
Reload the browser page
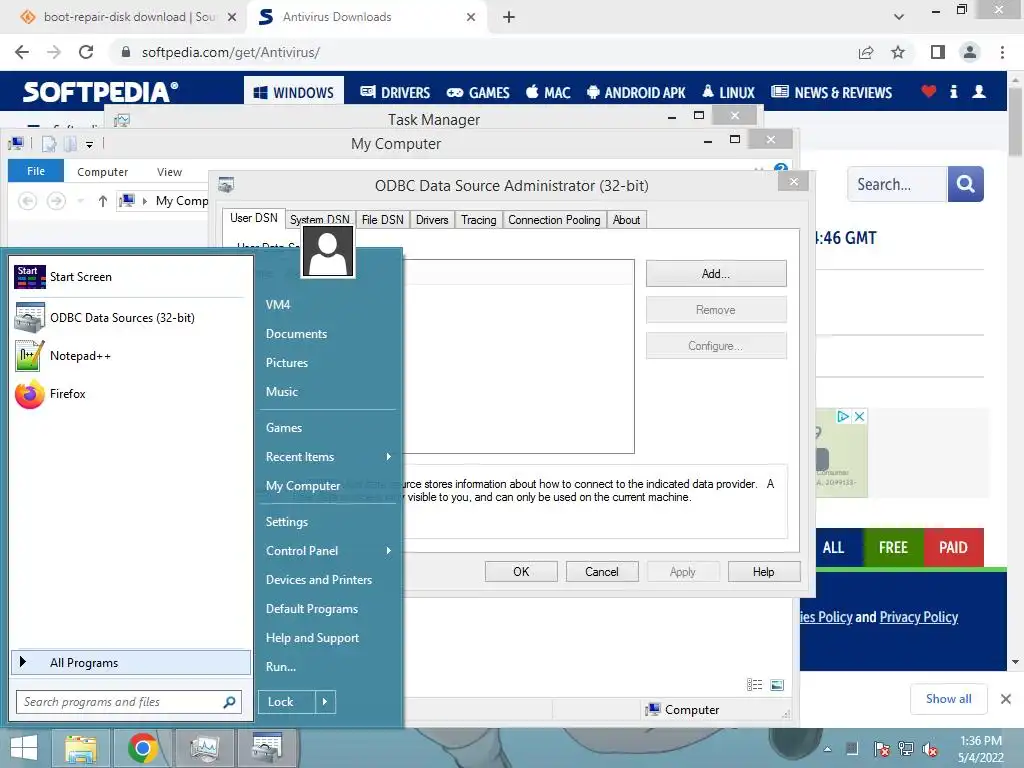point(86,52)
